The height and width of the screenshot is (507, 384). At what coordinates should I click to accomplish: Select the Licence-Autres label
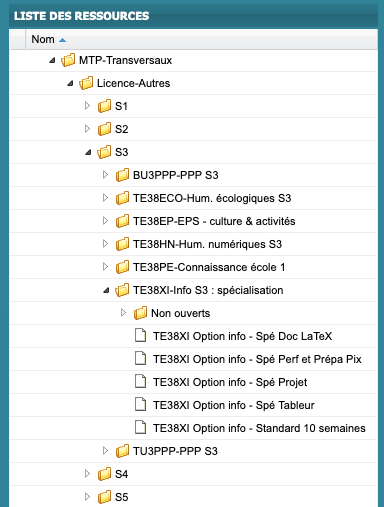[133, 83]
